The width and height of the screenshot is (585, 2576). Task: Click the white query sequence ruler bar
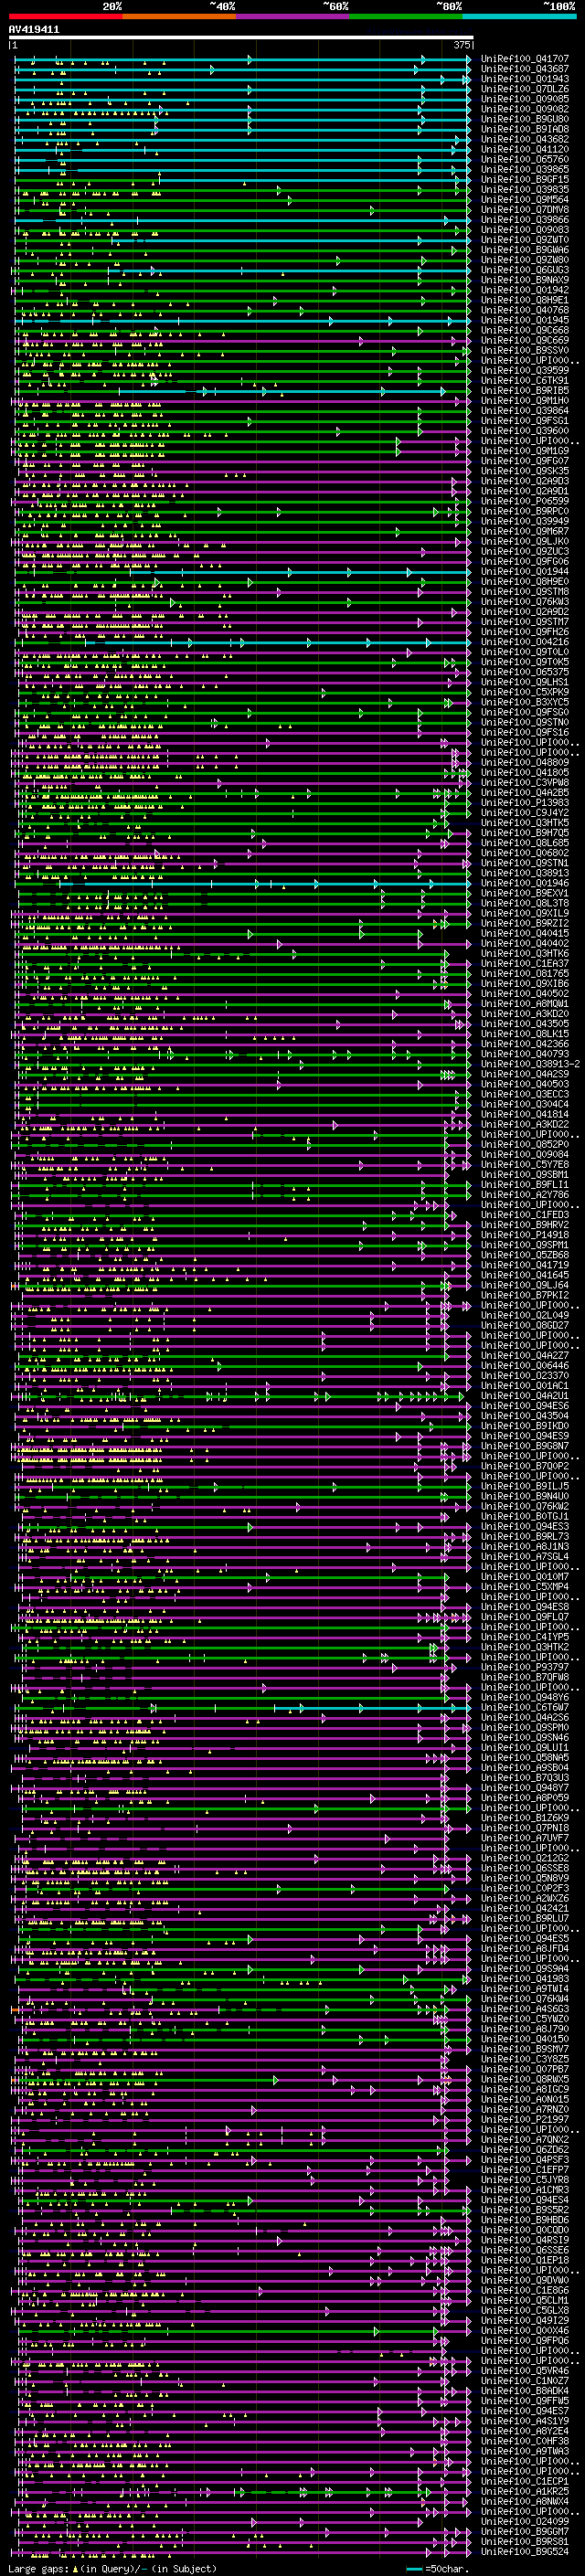(x=241, y=38)
